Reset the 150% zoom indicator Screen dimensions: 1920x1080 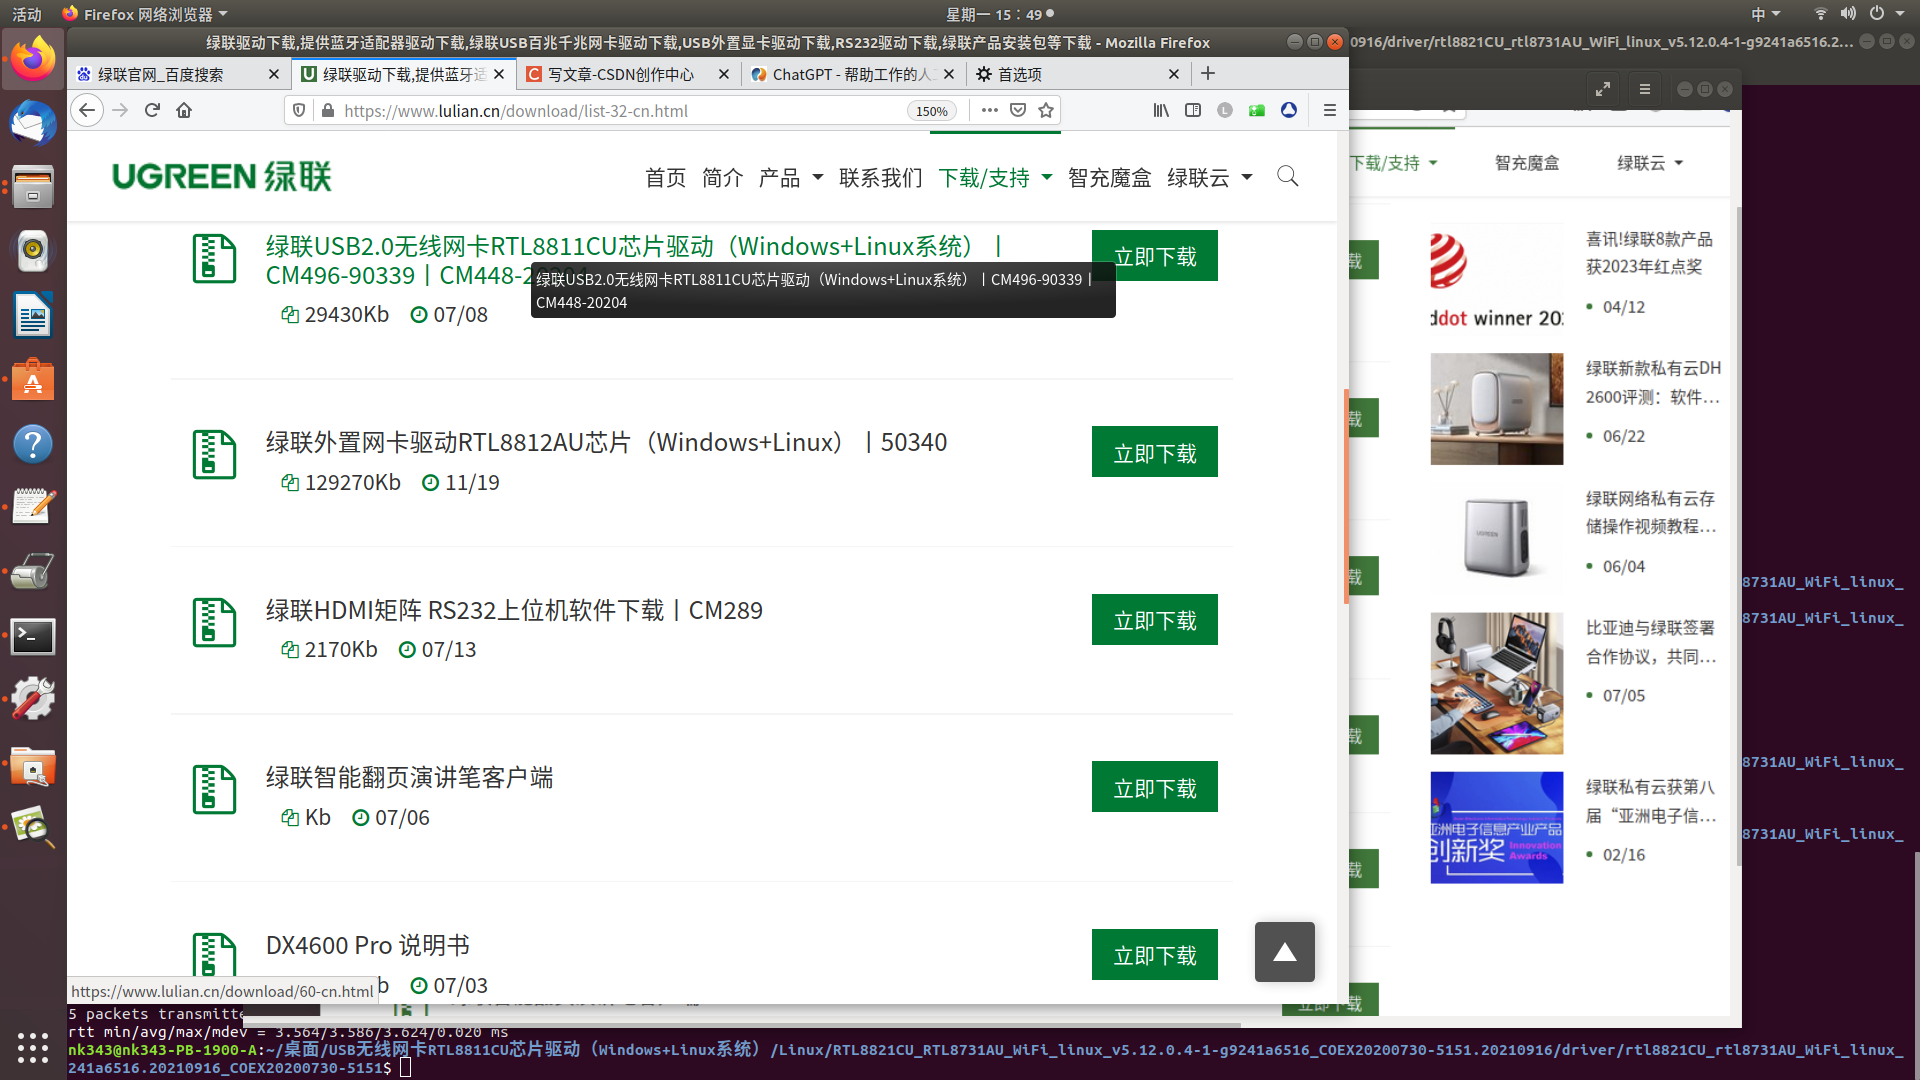point(932,111)
